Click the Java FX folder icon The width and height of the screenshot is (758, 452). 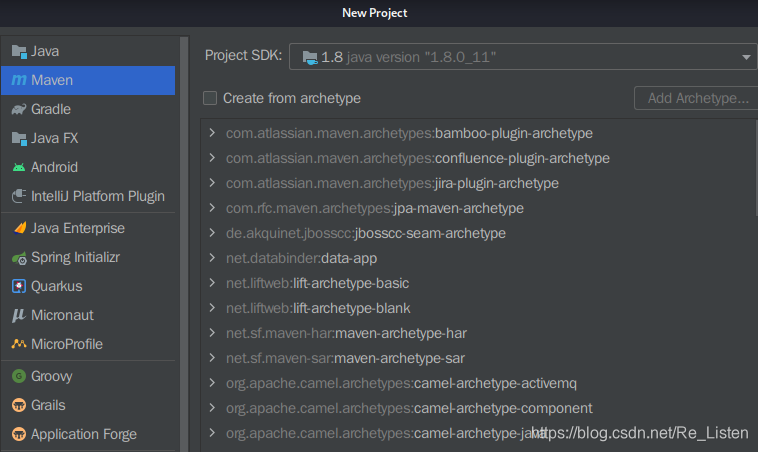pyautogui.click(x=19, y=138)
